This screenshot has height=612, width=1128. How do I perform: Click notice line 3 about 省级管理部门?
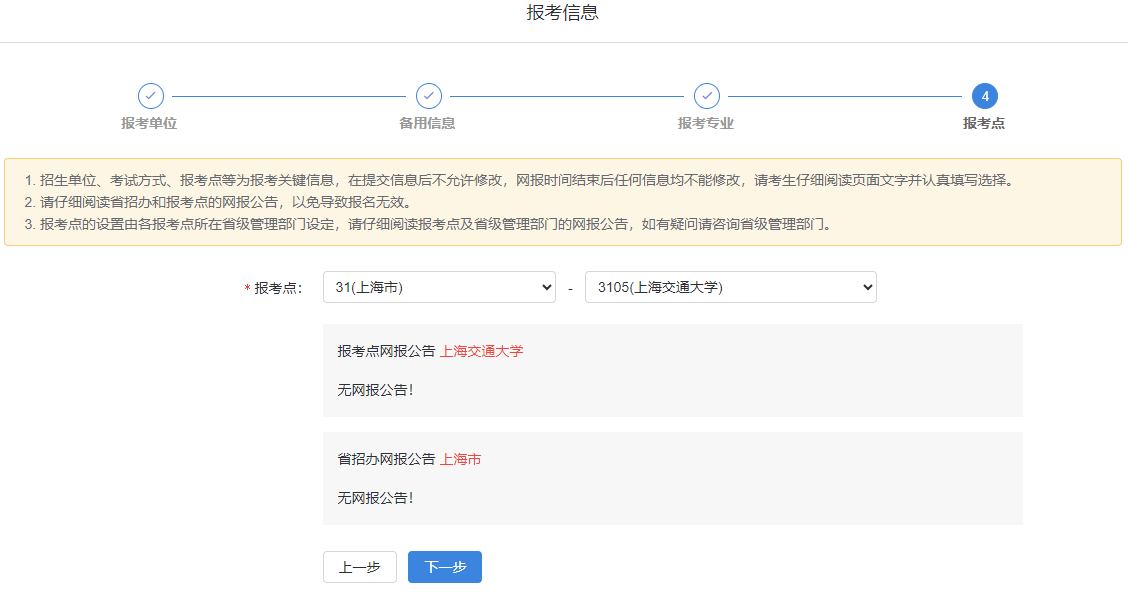(429, 224)
